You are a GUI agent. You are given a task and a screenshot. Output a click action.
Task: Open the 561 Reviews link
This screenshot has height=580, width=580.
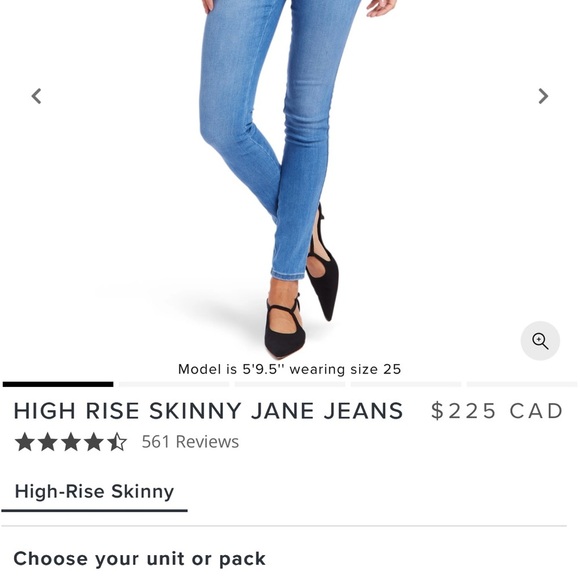190,442
